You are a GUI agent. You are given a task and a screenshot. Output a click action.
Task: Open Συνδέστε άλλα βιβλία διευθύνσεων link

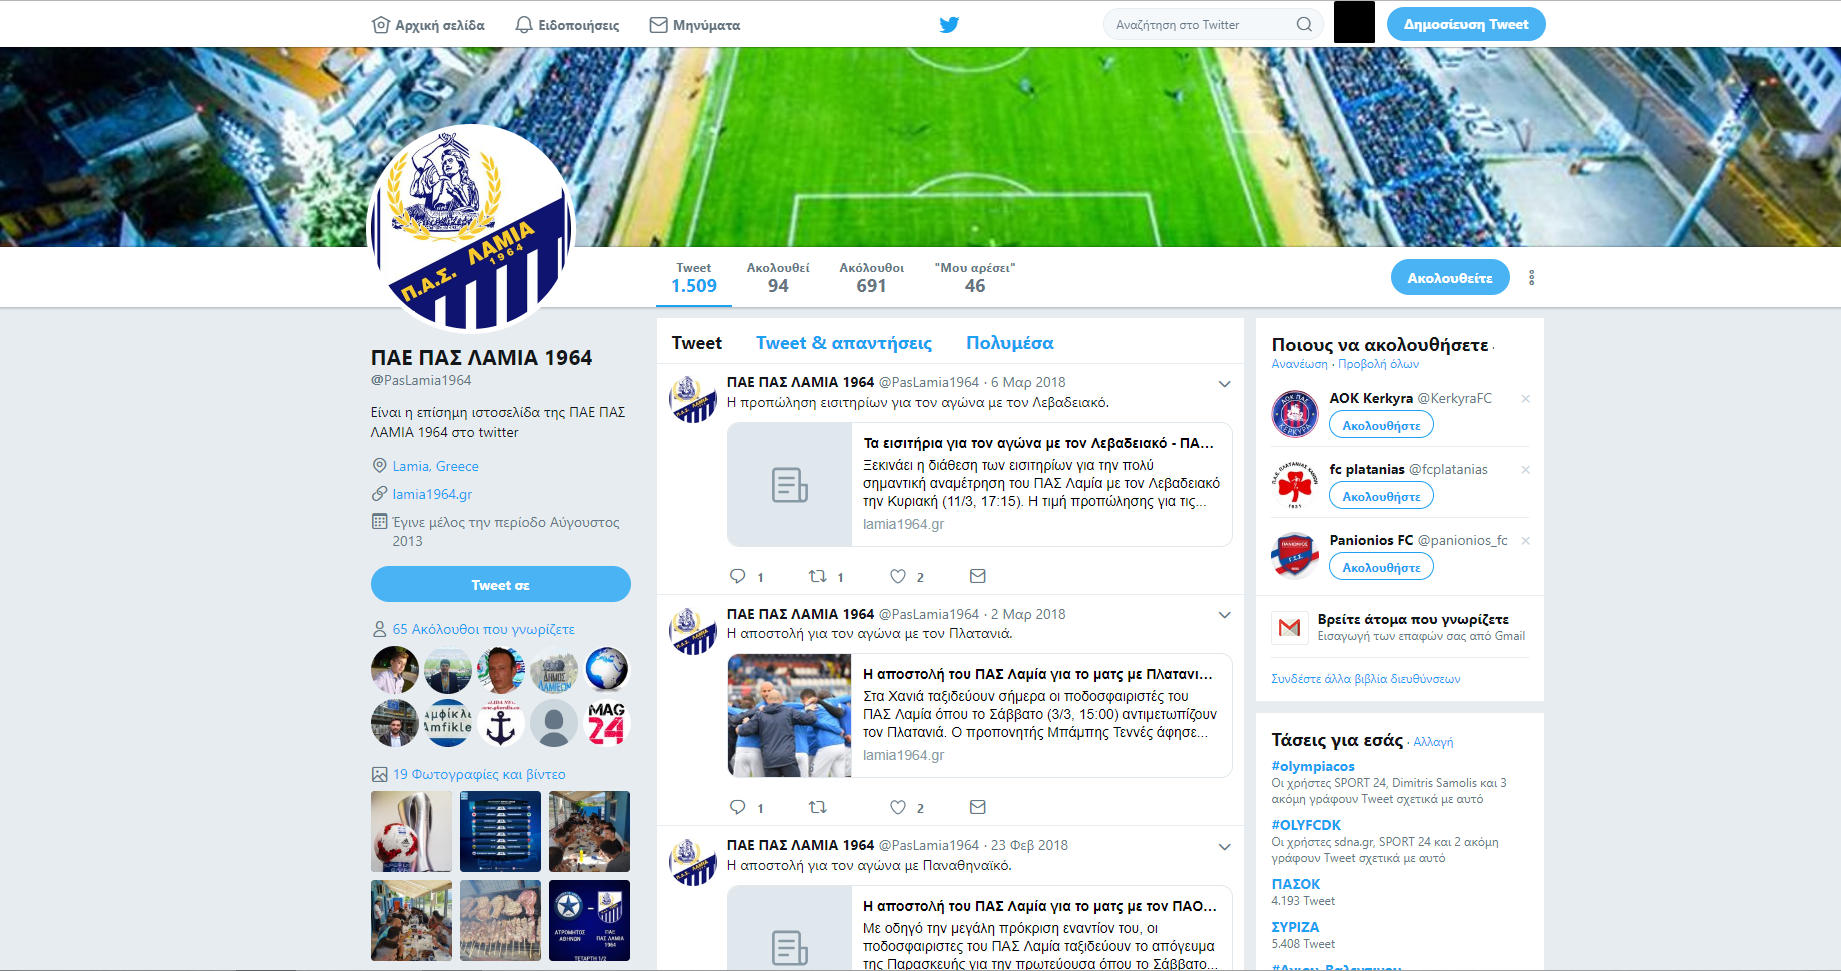click(1365, 679)
